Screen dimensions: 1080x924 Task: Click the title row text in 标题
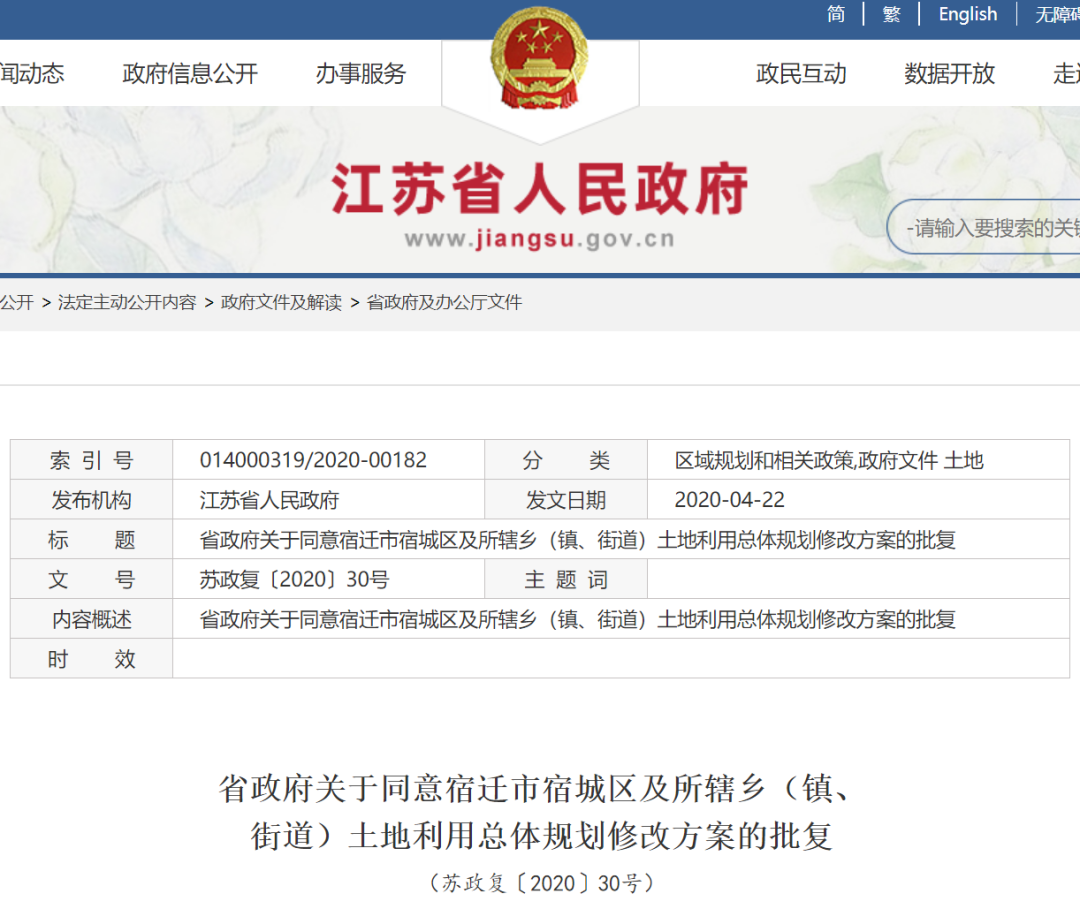point(577,540)
